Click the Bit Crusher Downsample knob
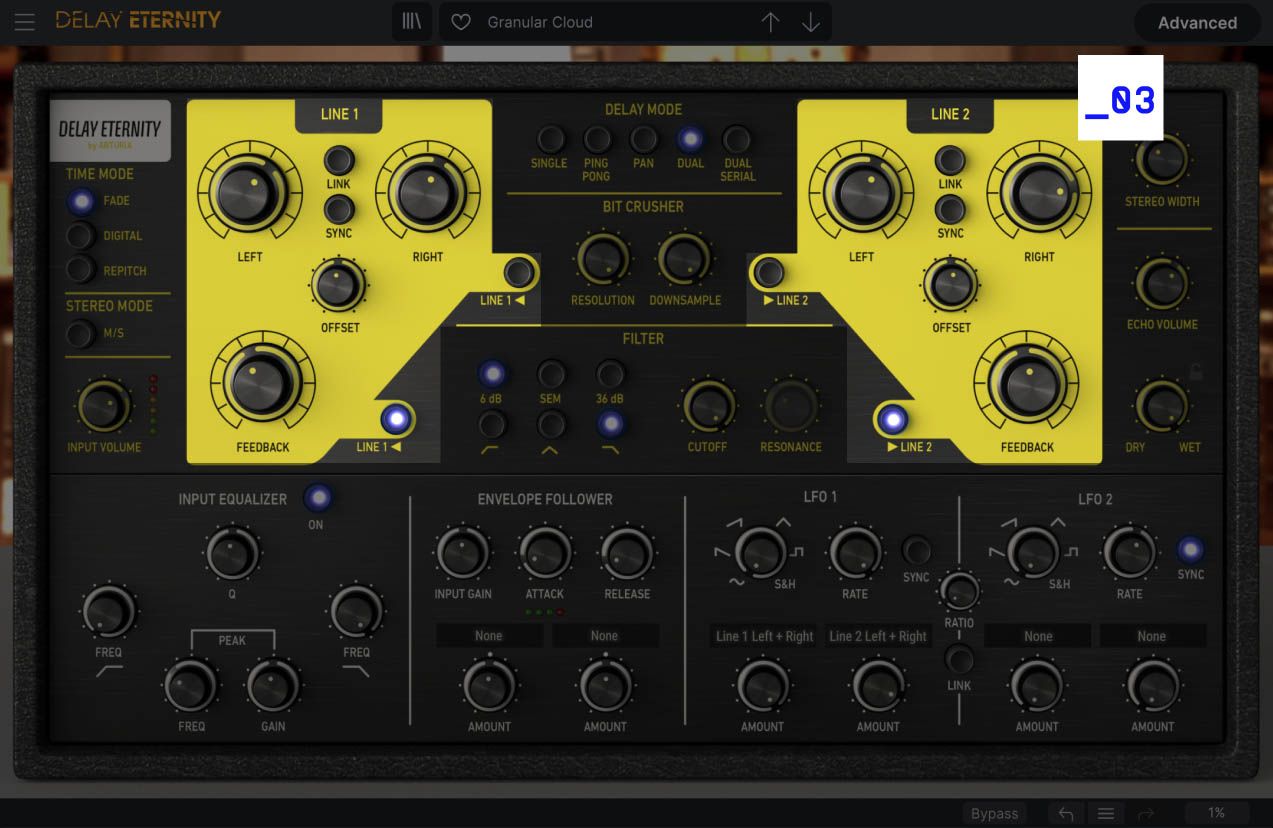This screenshot has height=828, width=1273. pos(685,259)
